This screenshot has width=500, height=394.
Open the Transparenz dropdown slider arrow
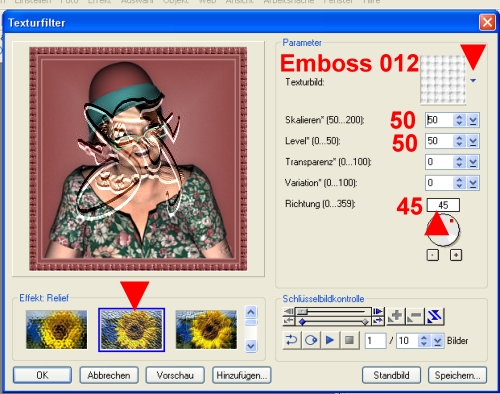(x=473, y=162)
